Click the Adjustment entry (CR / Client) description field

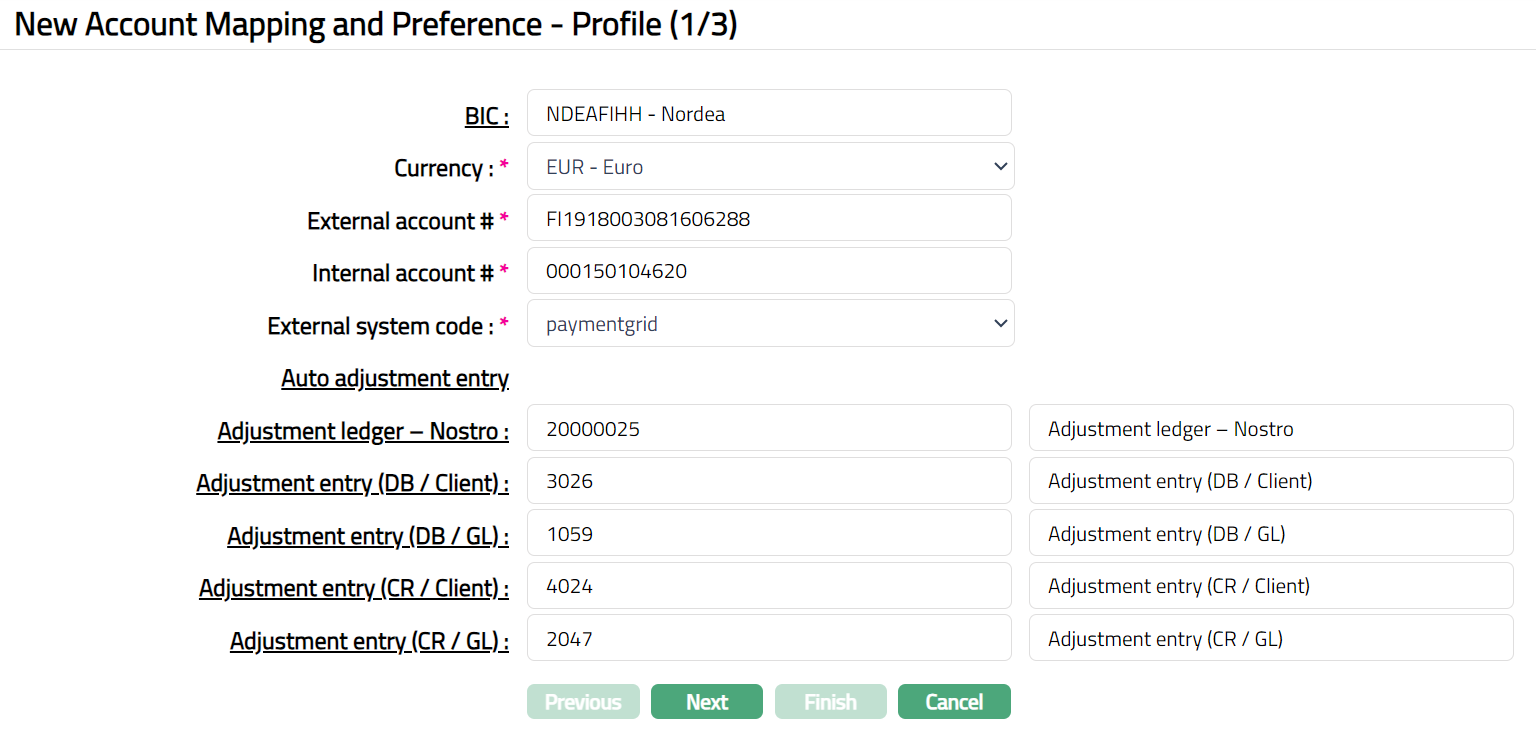[x=1270, y=586]
